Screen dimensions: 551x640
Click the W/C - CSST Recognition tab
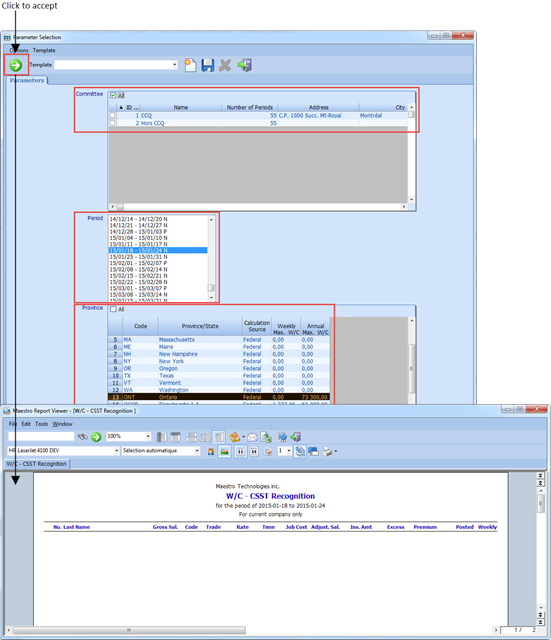(37, 464)
